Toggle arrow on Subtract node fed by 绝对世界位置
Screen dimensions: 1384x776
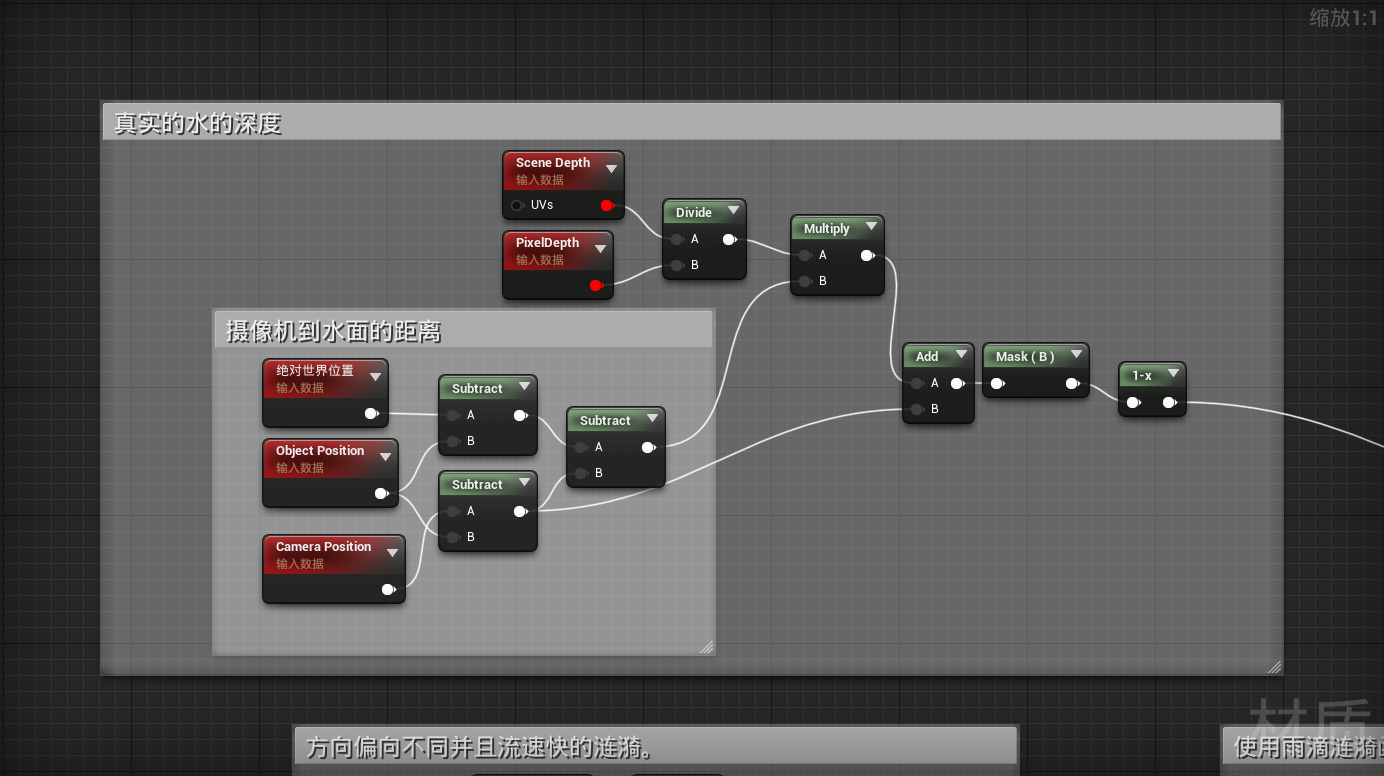coord(524,387)
